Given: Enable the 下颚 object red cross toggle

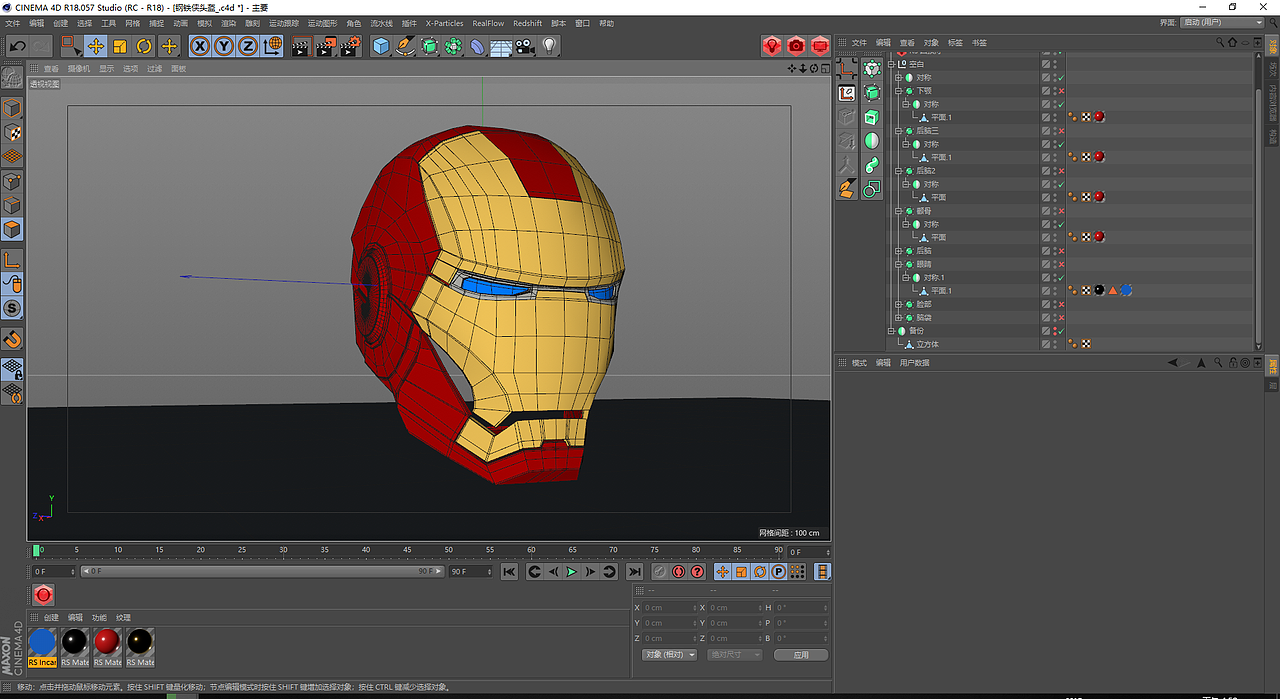Looking at the screenshot, I should point(1060,91).
